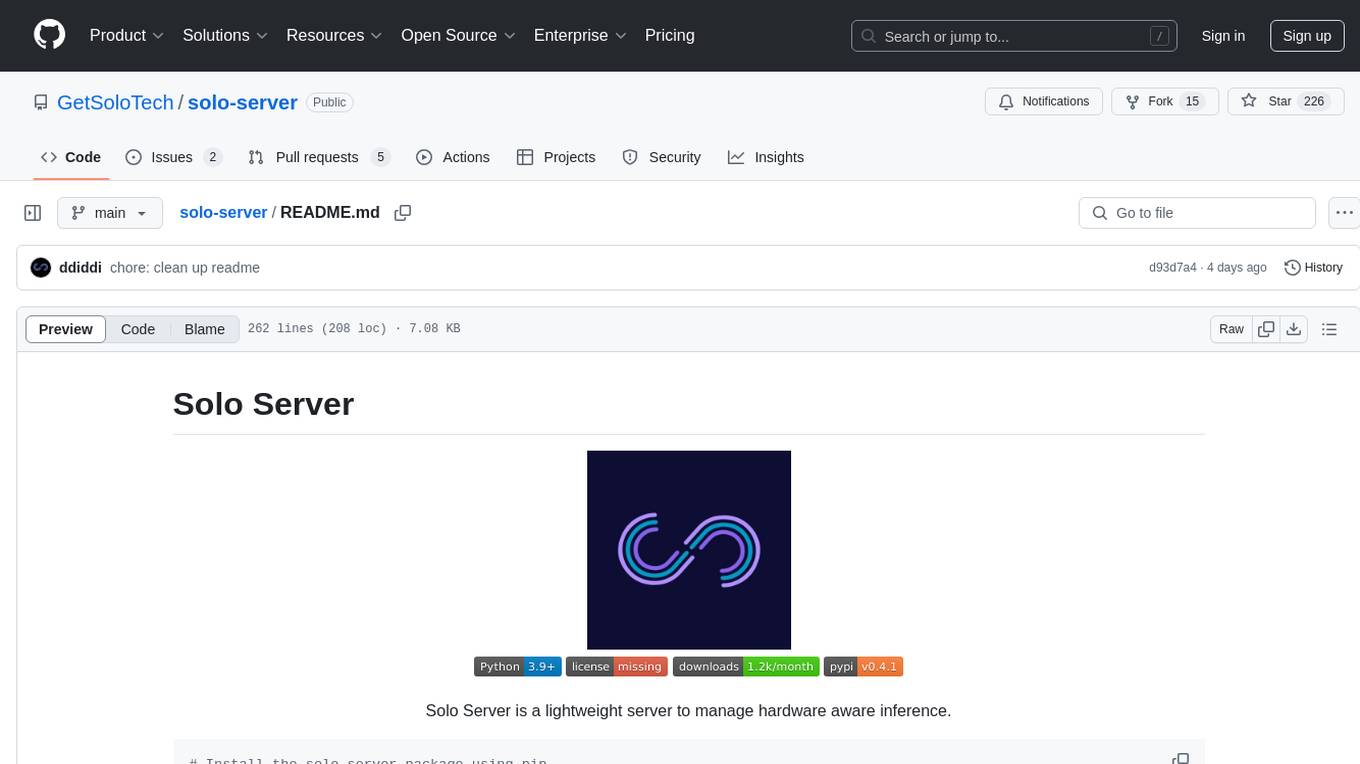Click the Fork count 15
Viewport: 1360px width, 764px height.
1192,102
